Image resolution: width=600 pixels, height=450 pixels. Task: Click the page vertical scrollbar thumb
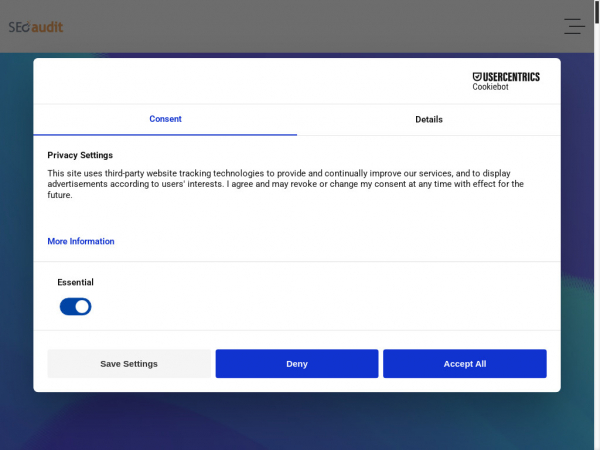point(597,11)
